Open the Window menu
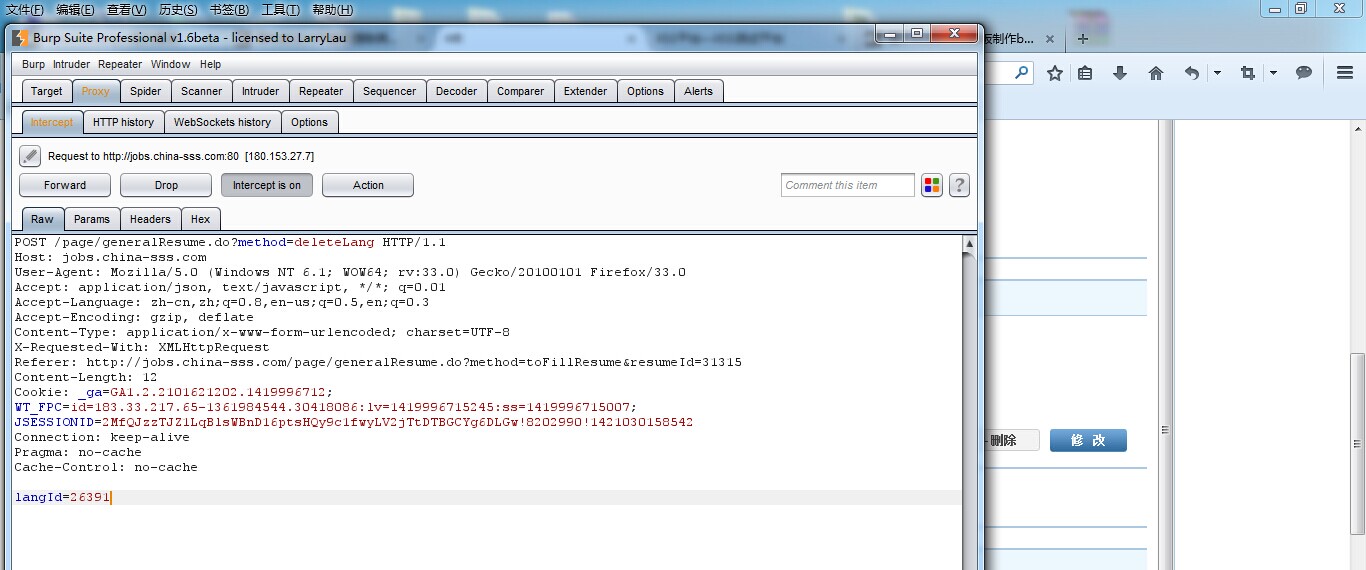Viewport: 1366px width, 570px height. (171, 64)
